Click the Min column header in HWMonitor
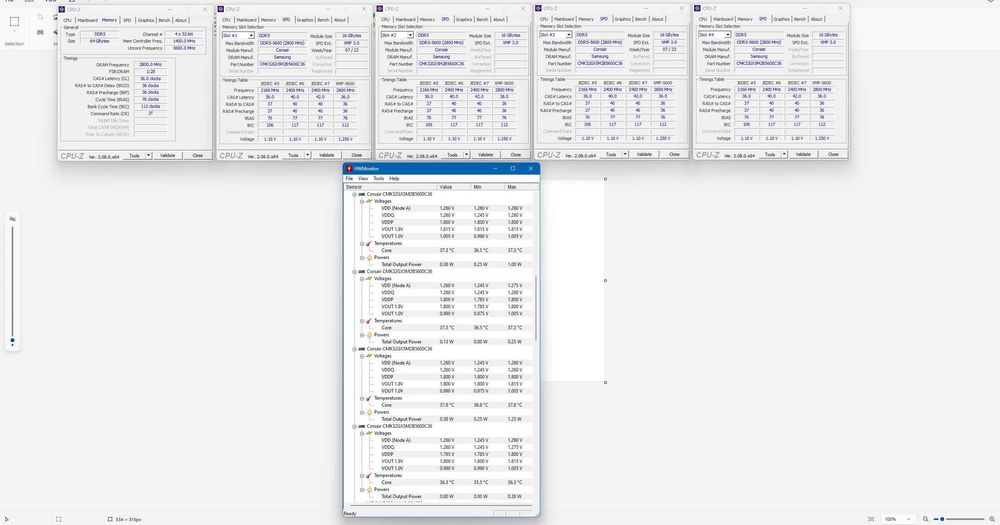The width and height of the screenshot is (1000, 525). click(x=487, y=187)
